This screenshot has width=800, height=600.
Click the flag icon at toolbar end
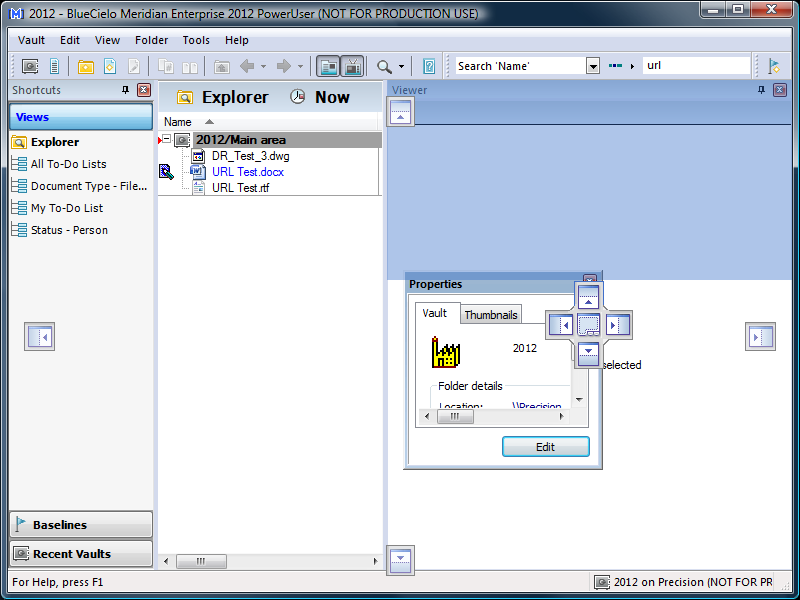774,66
